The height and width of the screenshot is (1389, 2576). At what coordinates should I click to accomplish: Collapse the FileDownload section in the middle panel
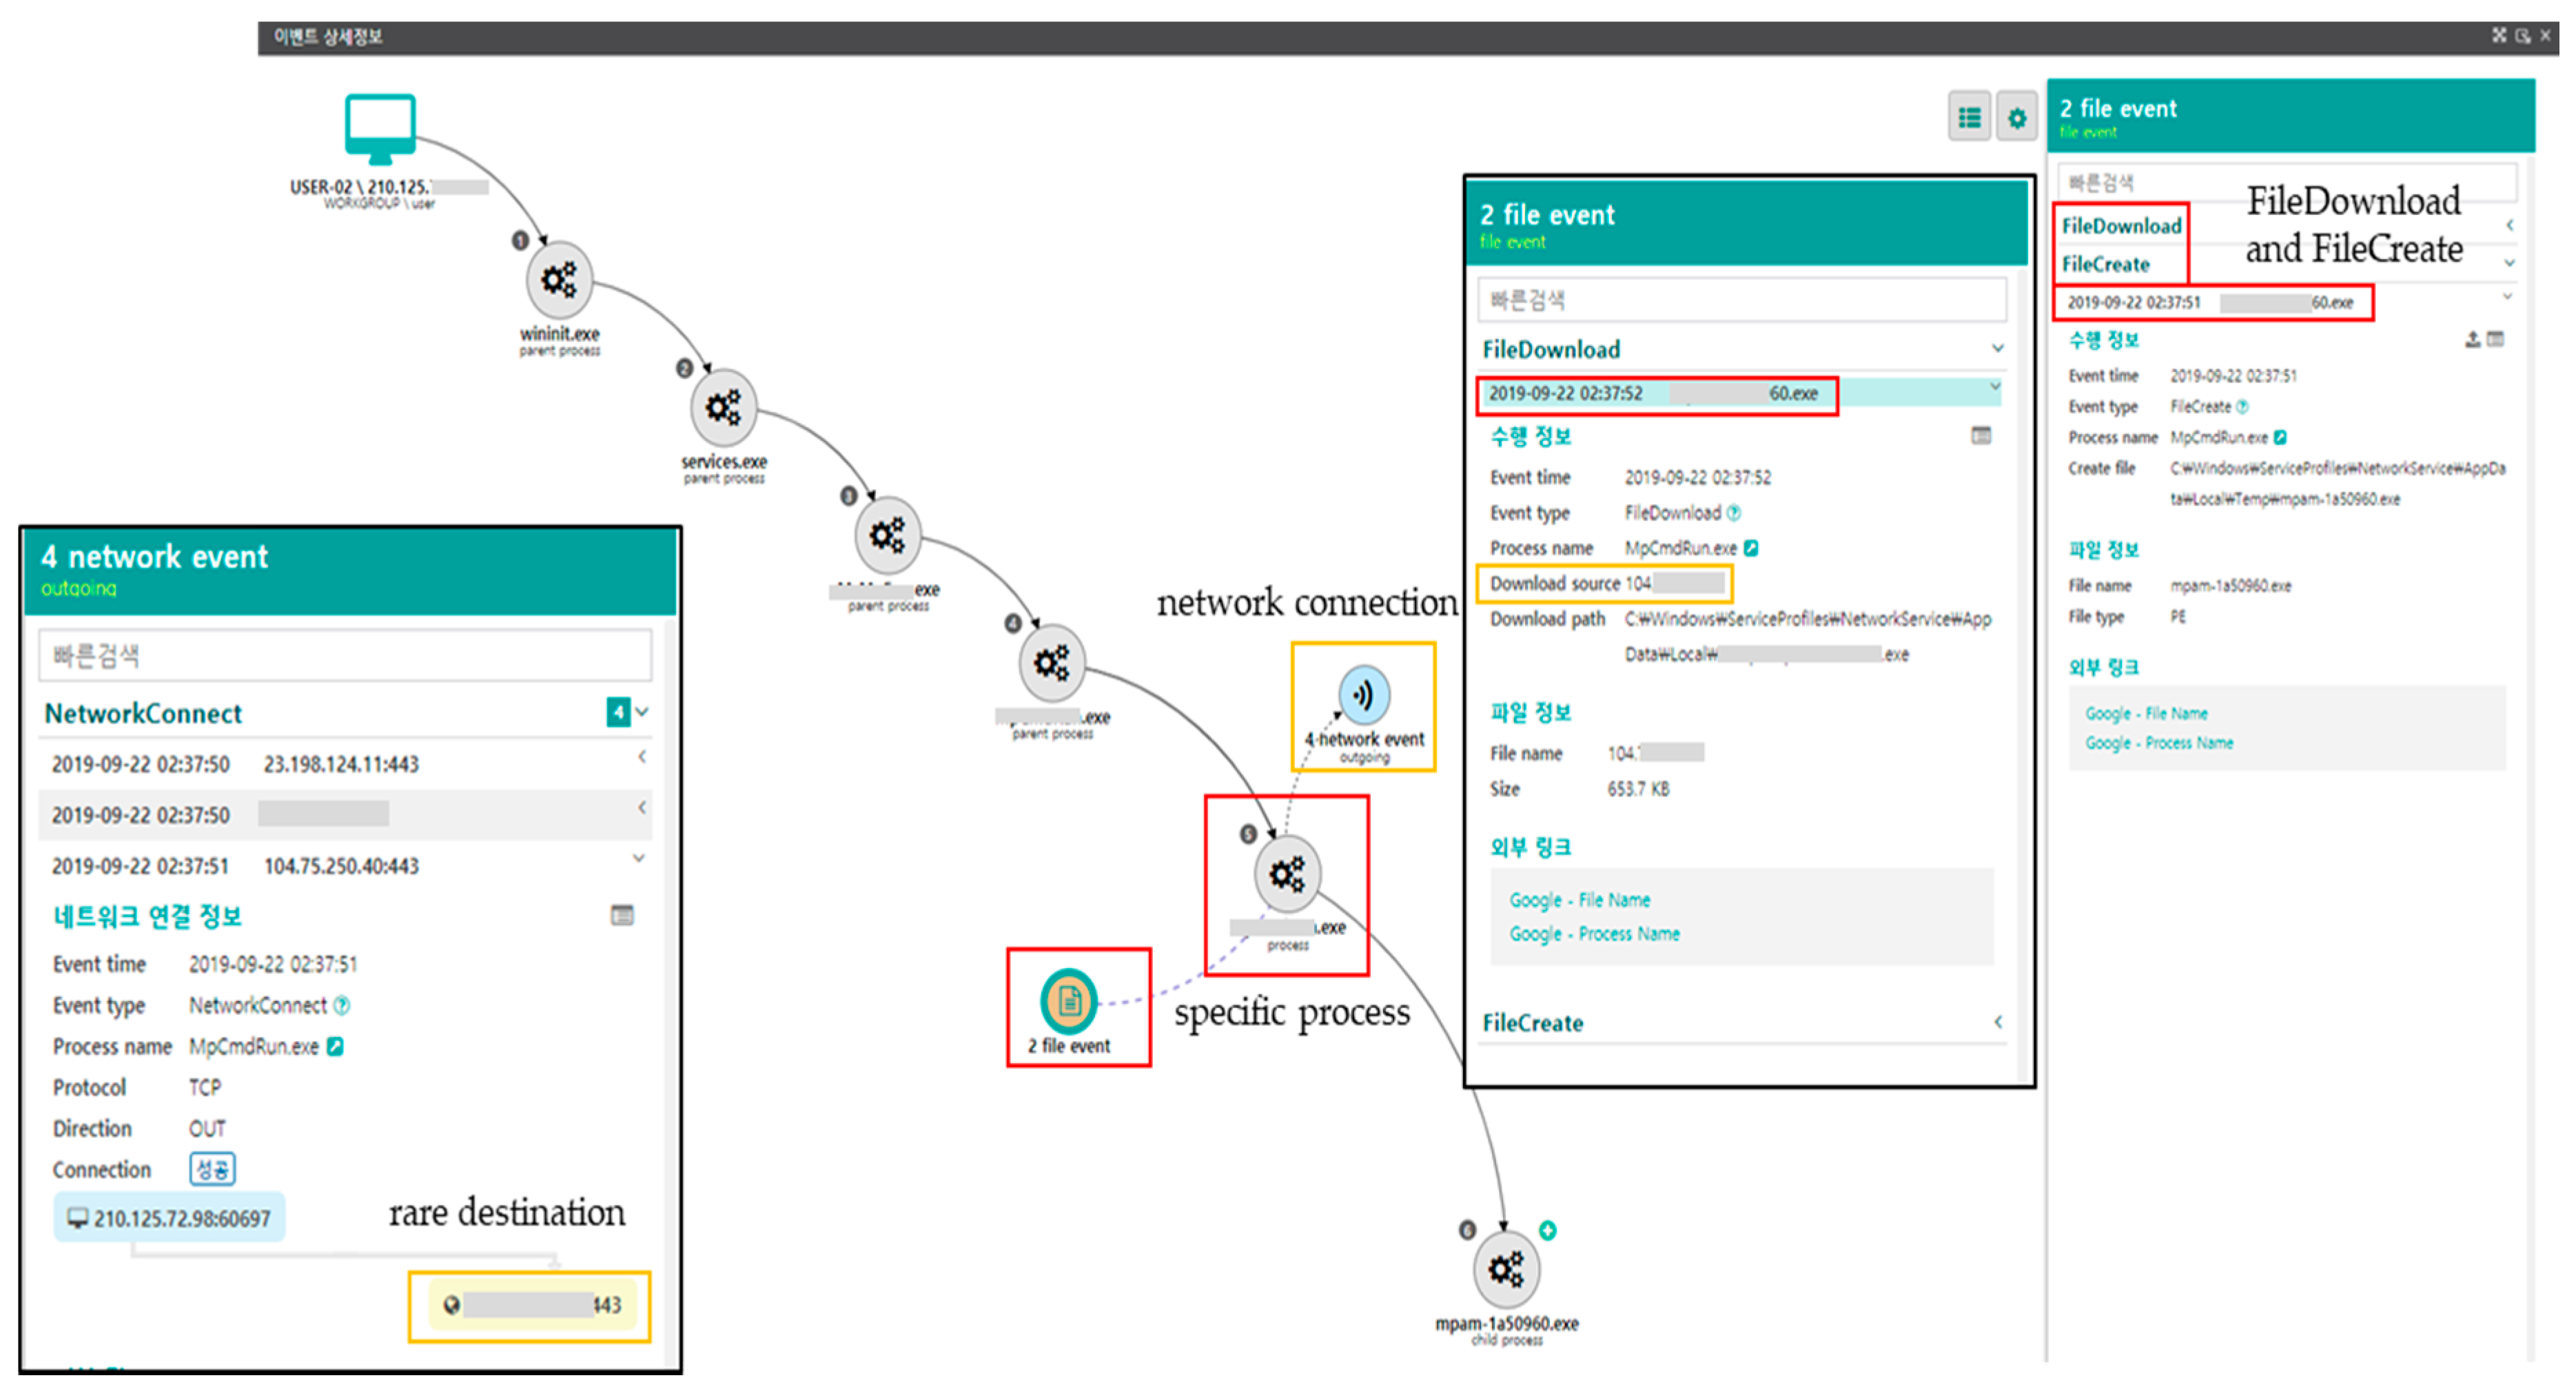(1997, 349)
